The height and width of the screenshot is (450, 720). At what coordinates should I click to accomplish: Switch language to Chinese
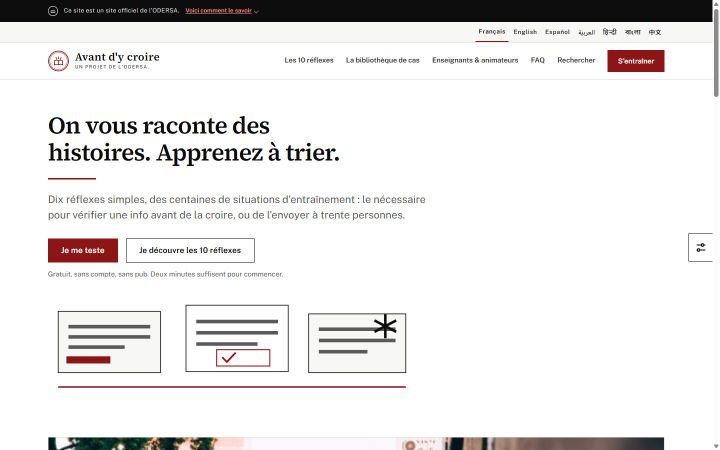click(655, 32)
